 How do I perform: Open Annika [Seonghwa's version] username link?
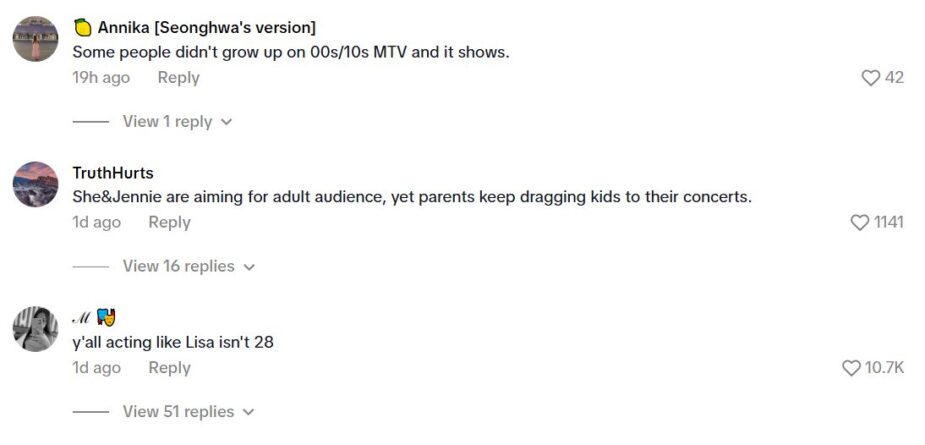click(206, 28)
